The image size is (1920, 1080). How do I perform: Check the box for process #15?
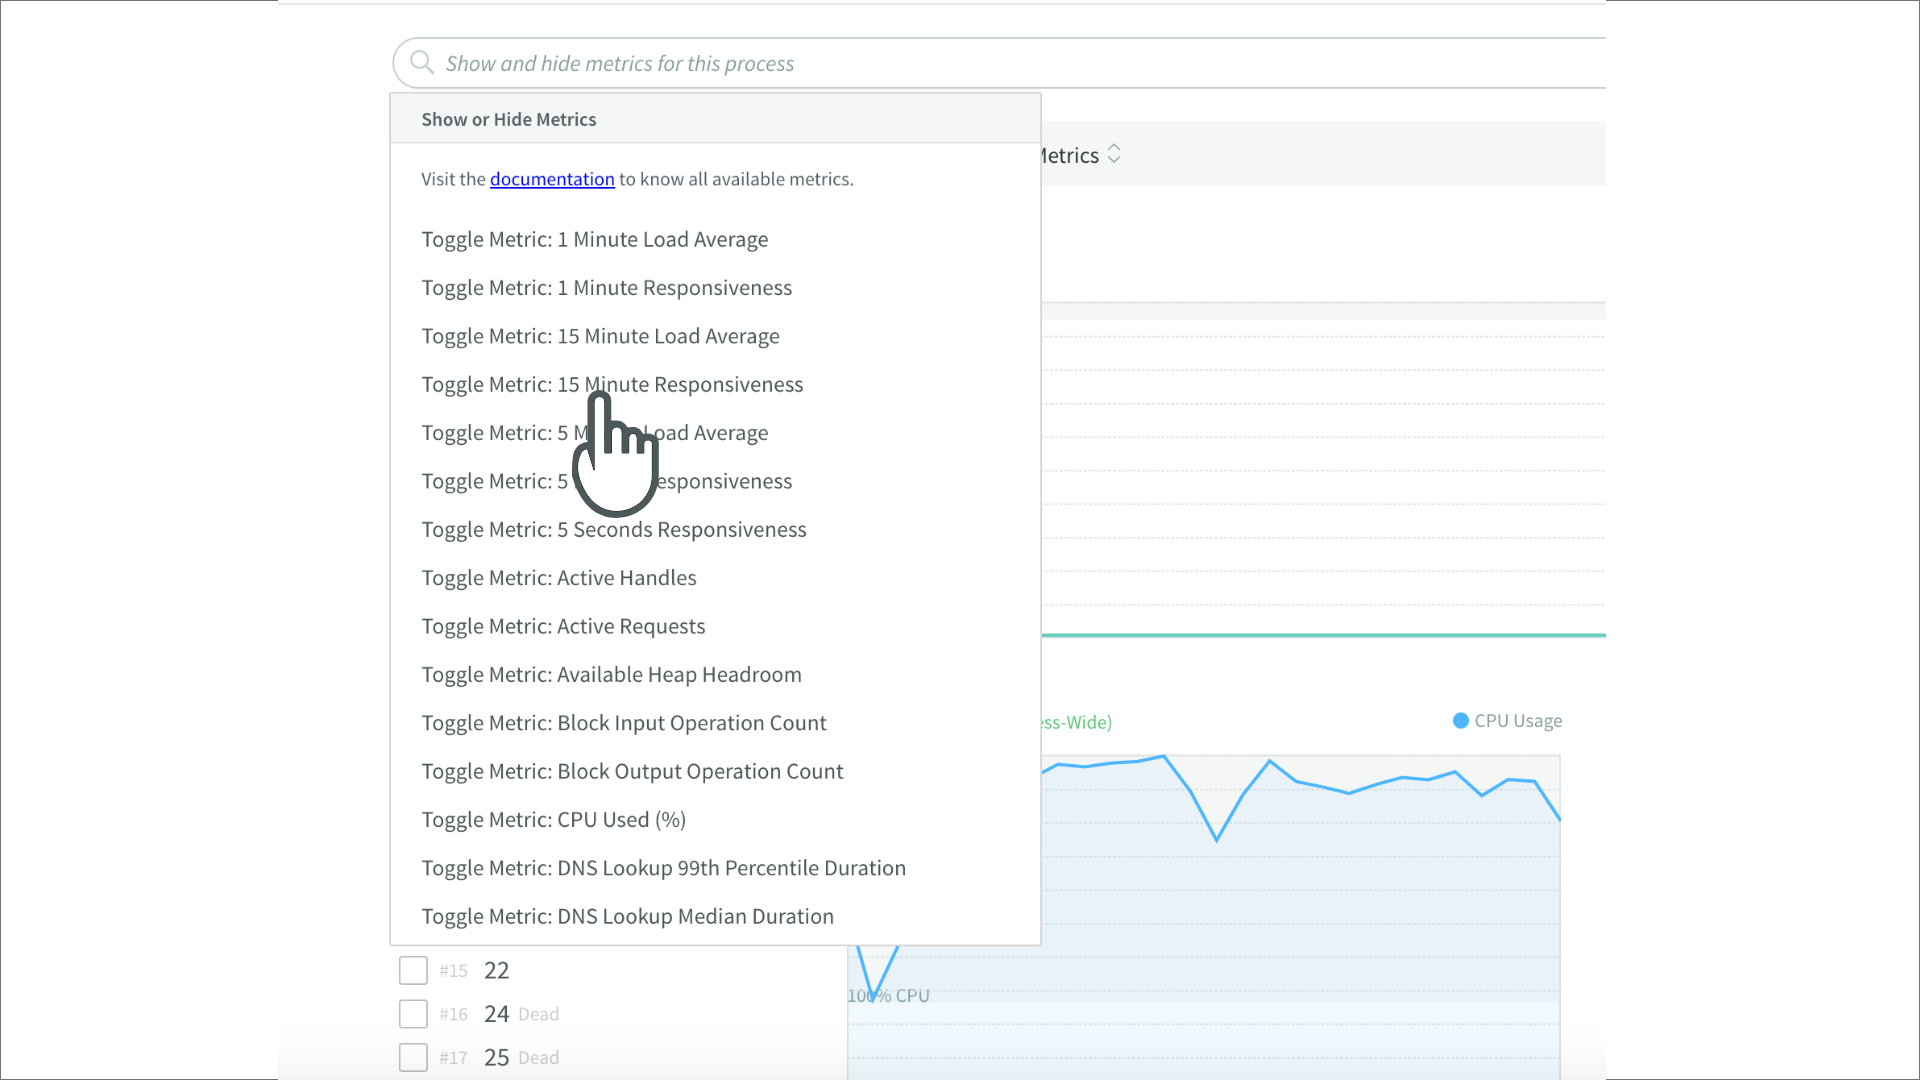(x=413, y=971)
